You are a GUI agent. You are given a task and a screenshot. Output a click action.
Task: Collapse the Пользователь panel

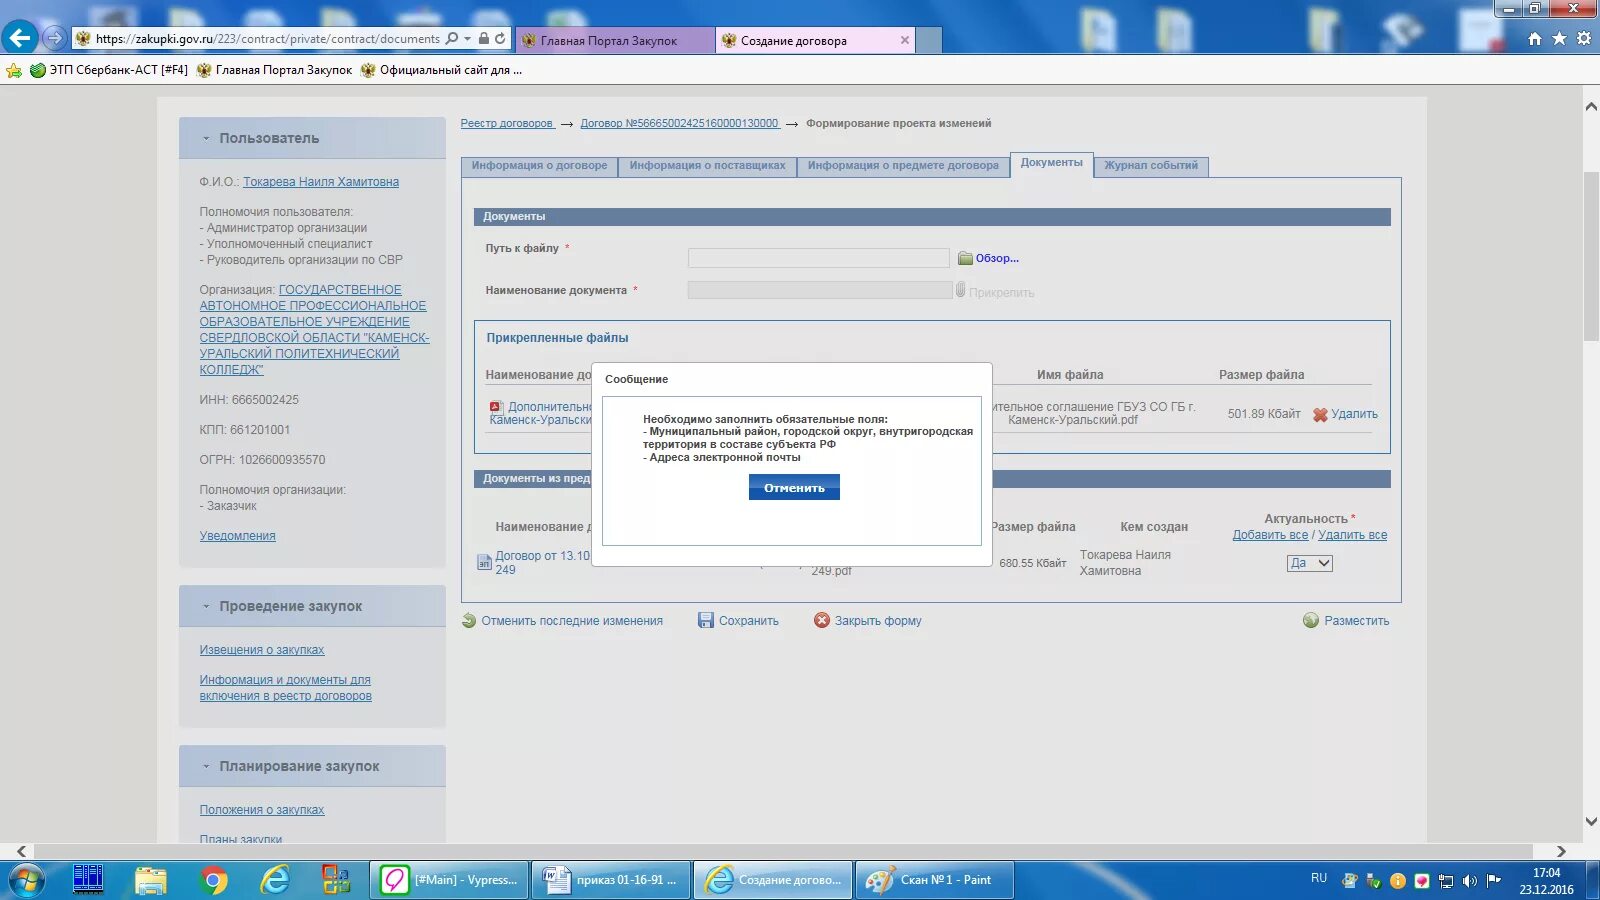click(206, 138)
